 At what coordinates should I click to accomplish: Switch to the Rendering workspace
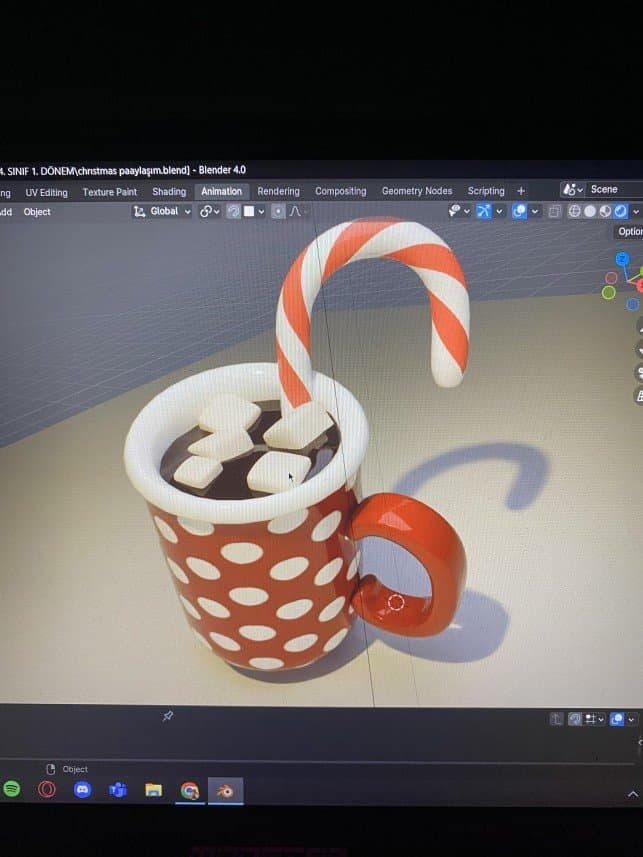pyautogui.click(x=278, y=191)
